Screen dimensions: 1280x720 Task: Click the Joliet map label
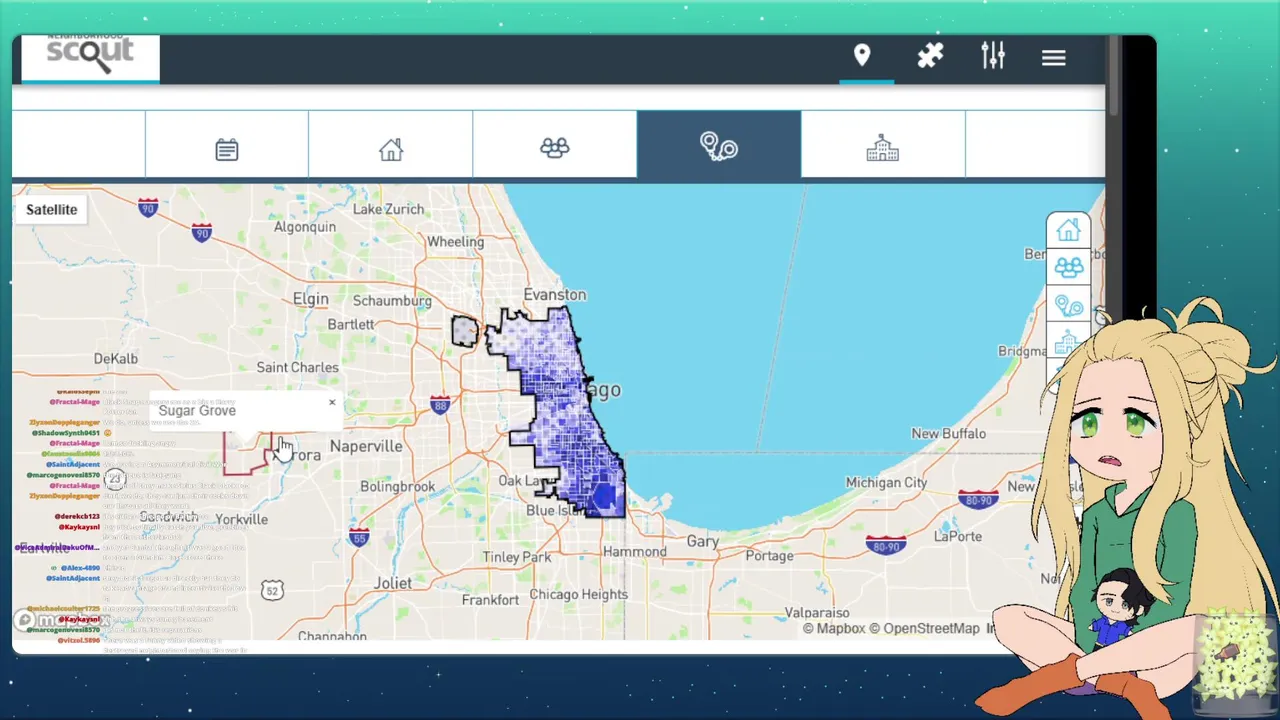[393, 583]
